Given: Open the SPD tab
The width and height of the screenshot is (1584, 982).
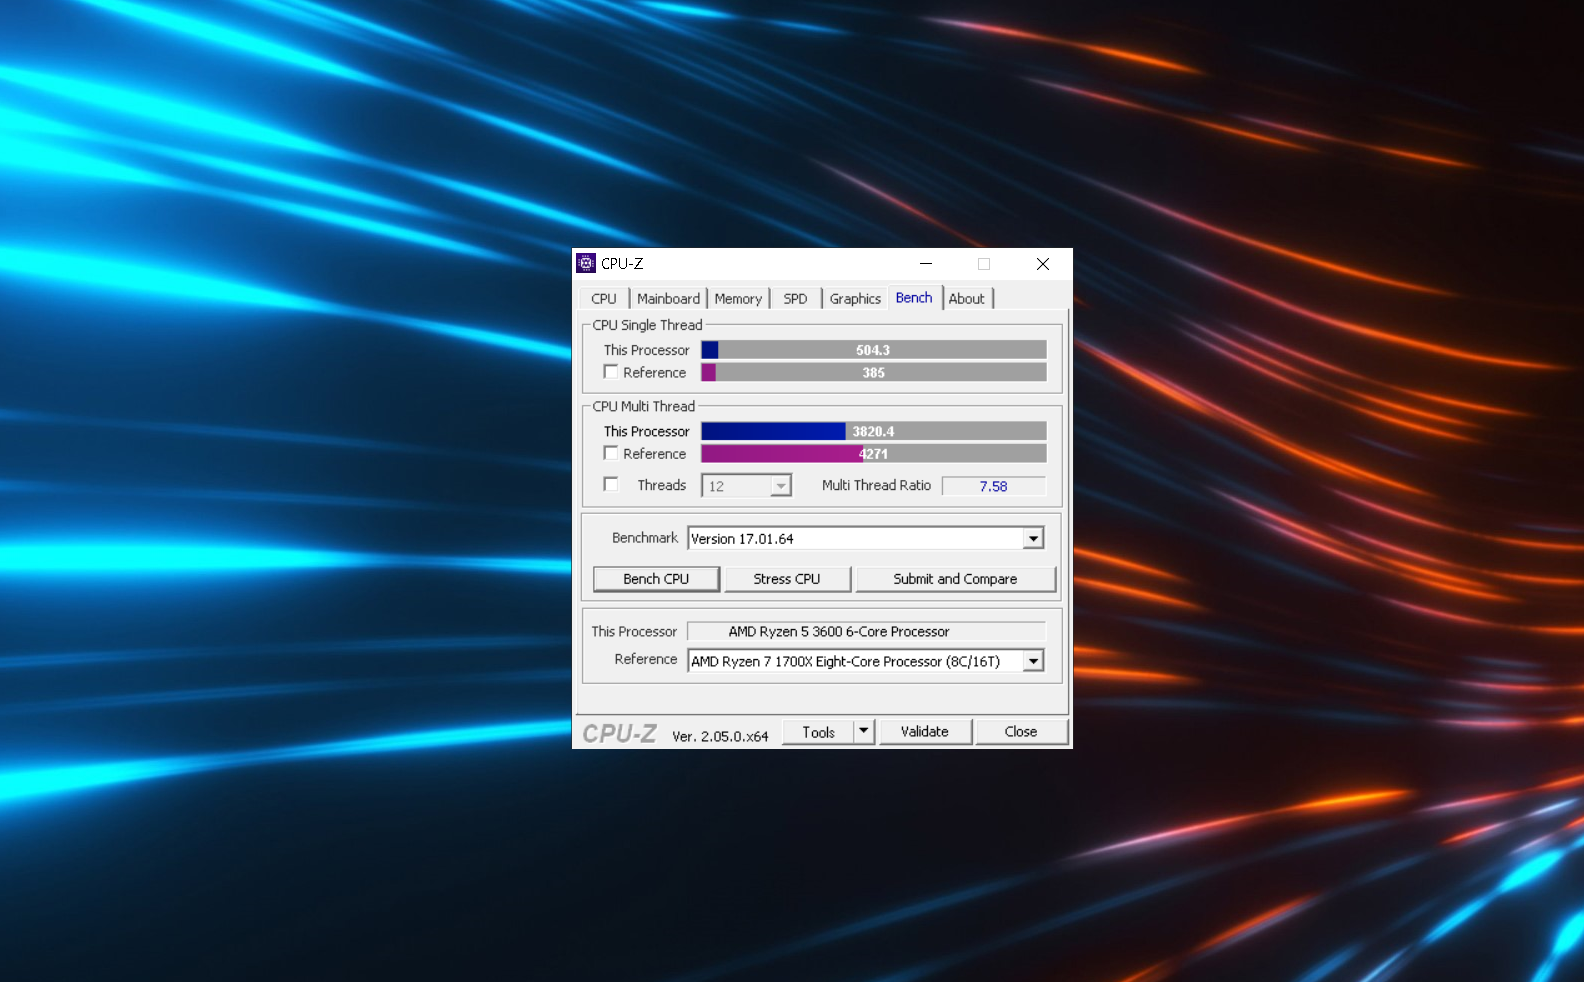Looking at the screenshot, I should [796, 299].
